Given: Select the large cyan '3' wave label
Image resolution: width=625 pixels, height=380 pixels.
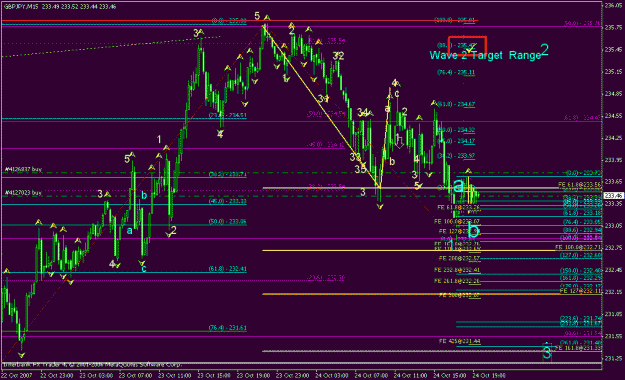Looking at the screenshot, I should [x=547, y=353].
